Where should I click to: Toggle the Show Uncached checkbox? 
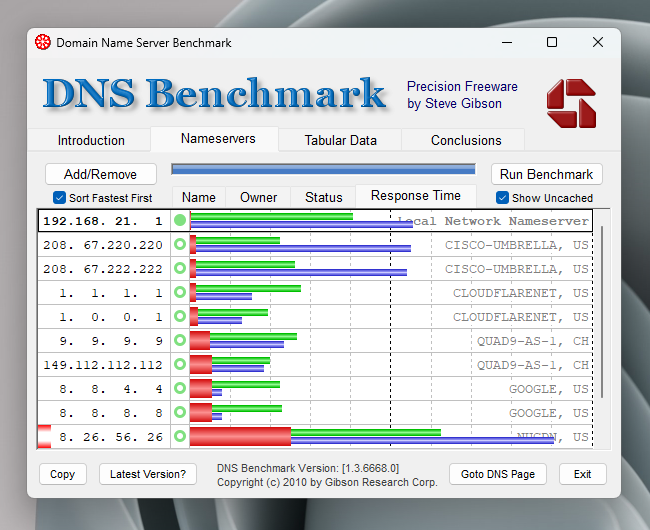(502, 198)
